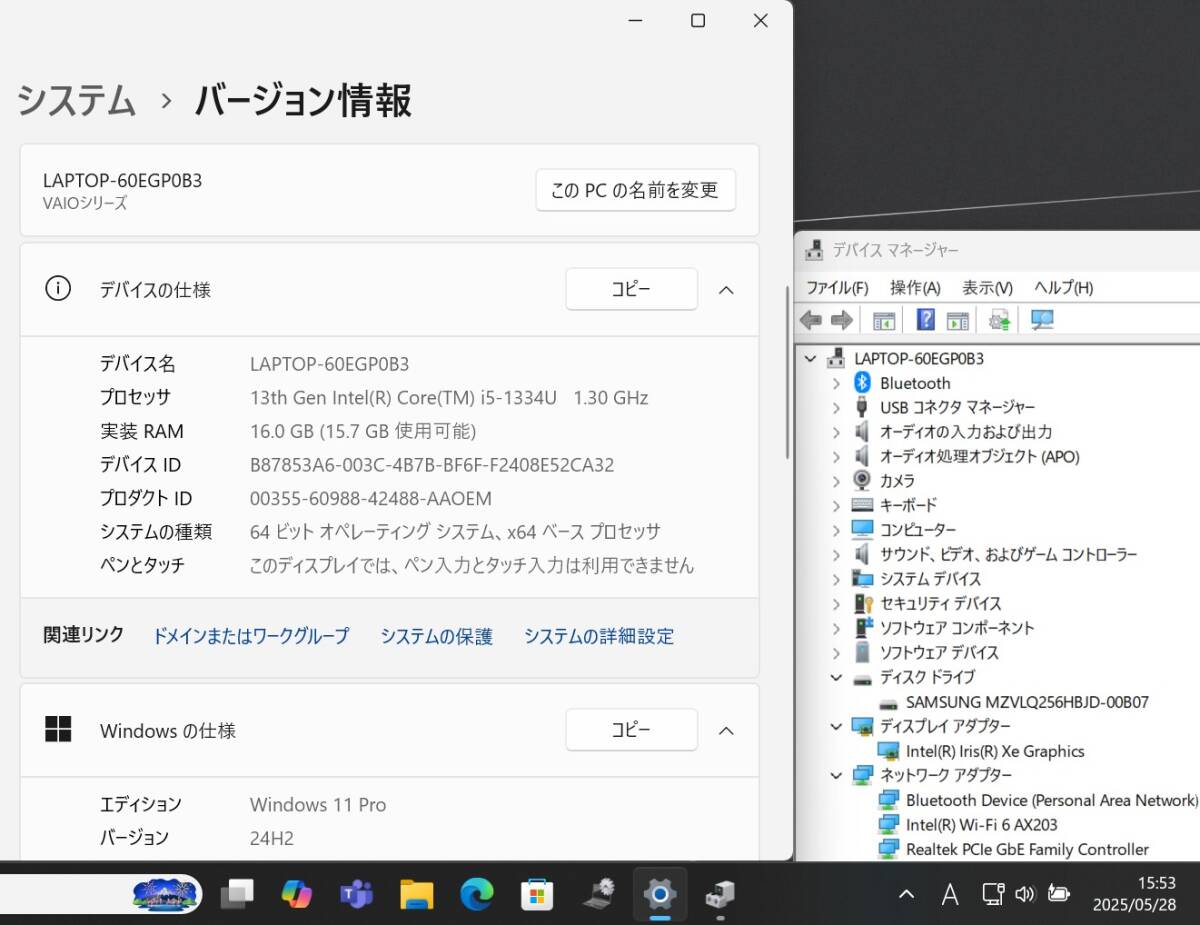Select the Intel(R) Wi-Fi 6 AX203 adapter
This screenshot has width=1200, height=925.
pos(981,825)
